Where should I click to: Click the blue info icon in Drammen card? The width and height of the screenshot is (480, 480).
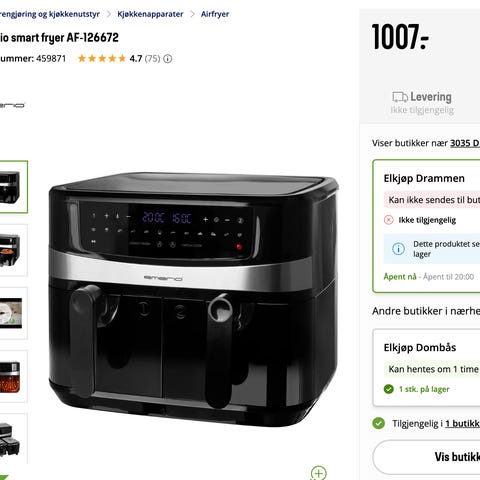coord(398,249)
